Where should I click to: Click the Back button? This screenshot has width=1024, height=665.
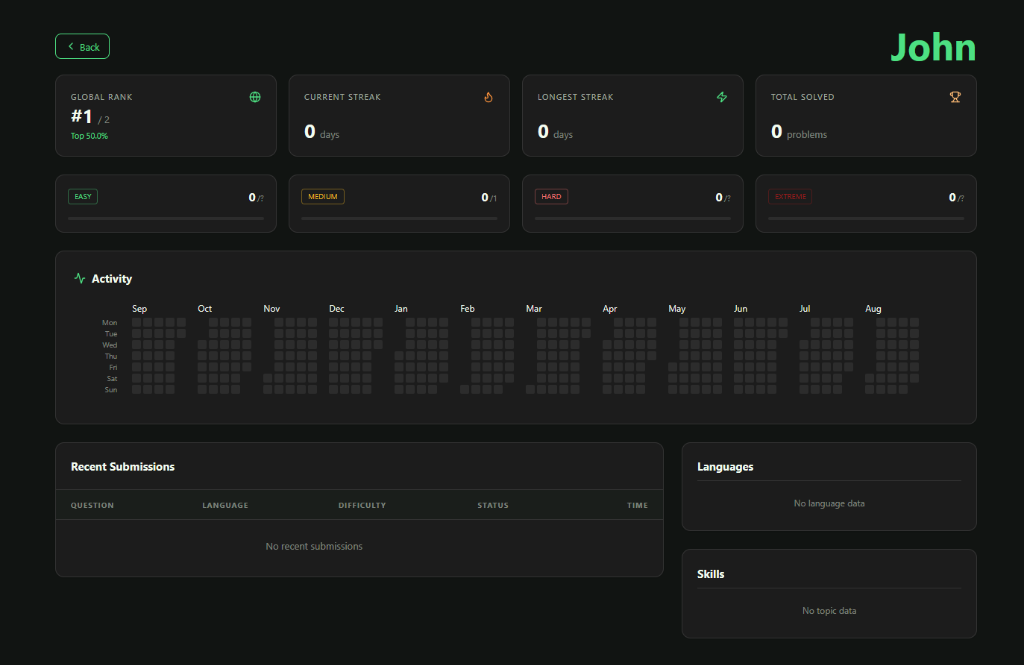pyautogui.click(x=82, y=46)
